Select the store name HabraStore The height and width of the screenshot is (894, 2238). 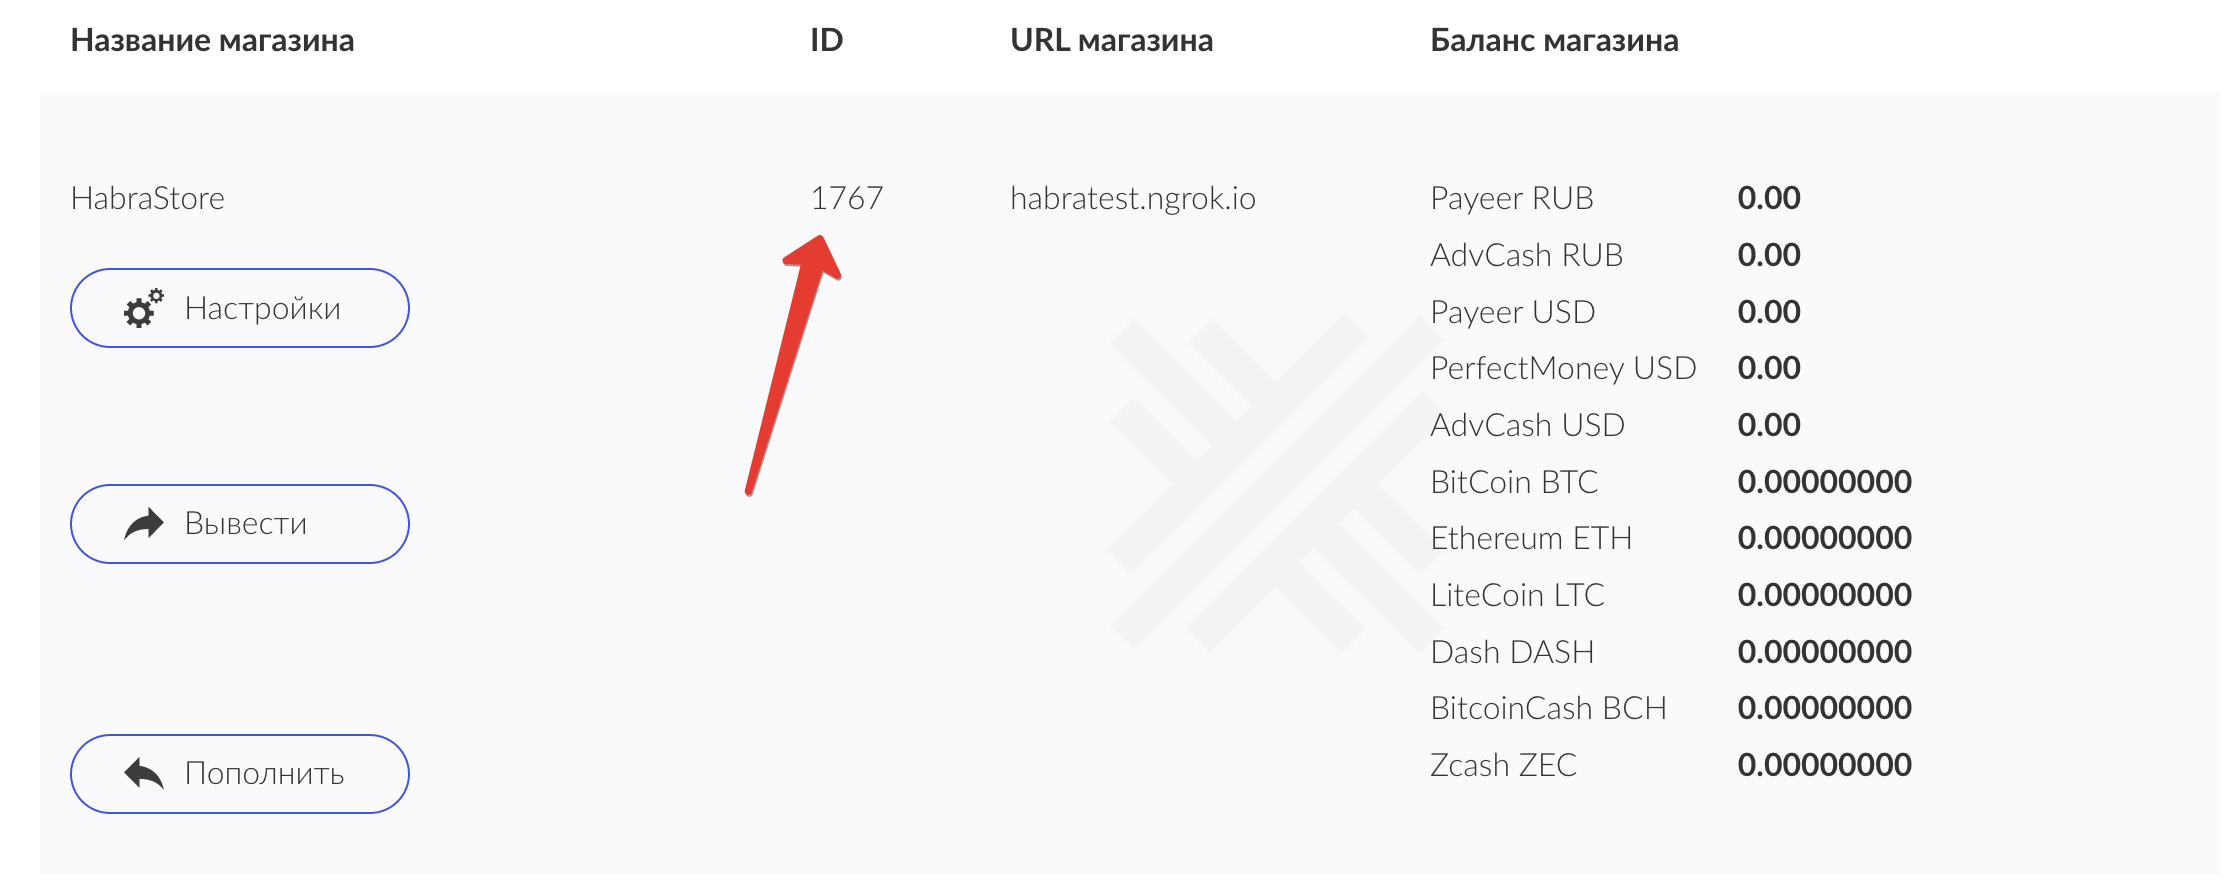[148, 198]
